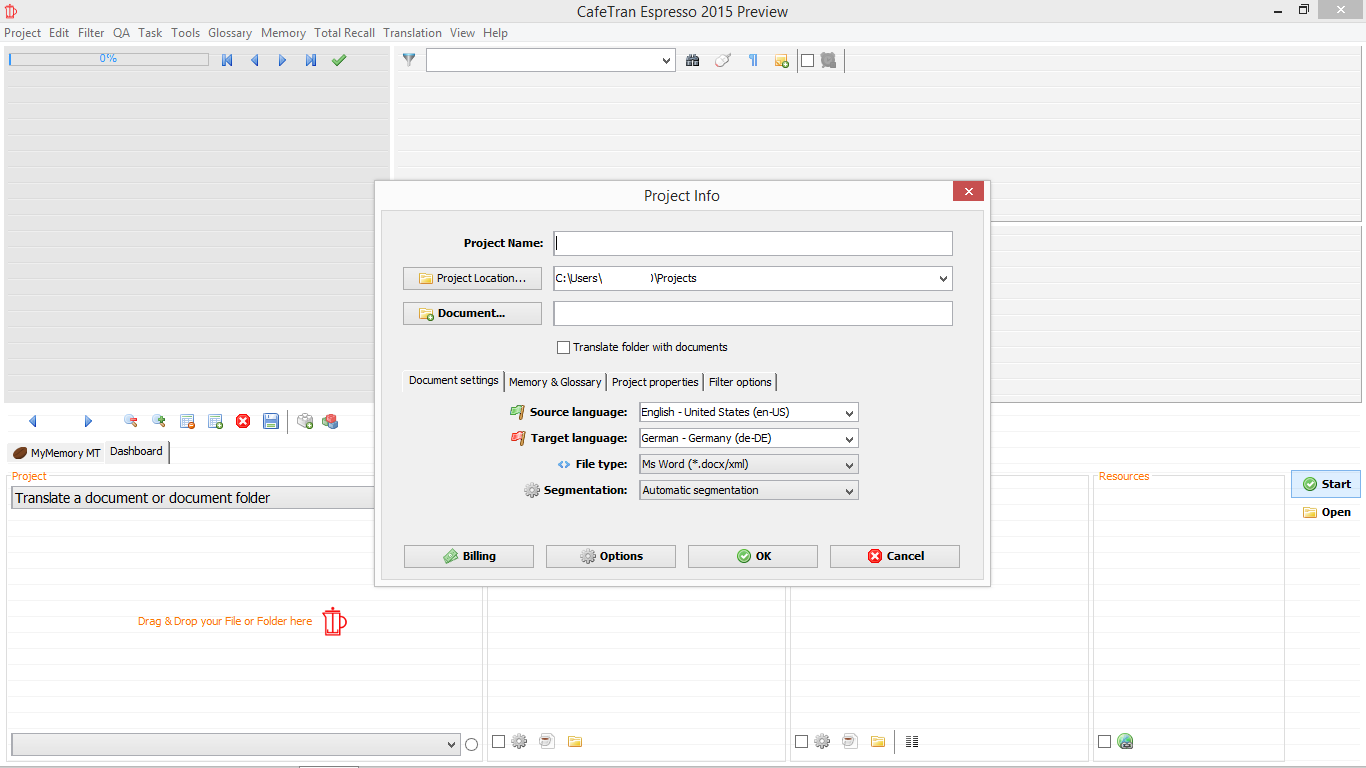1366x768 pixels.
Task: Click the Project Location... button
Action: [x=472, y=279]
